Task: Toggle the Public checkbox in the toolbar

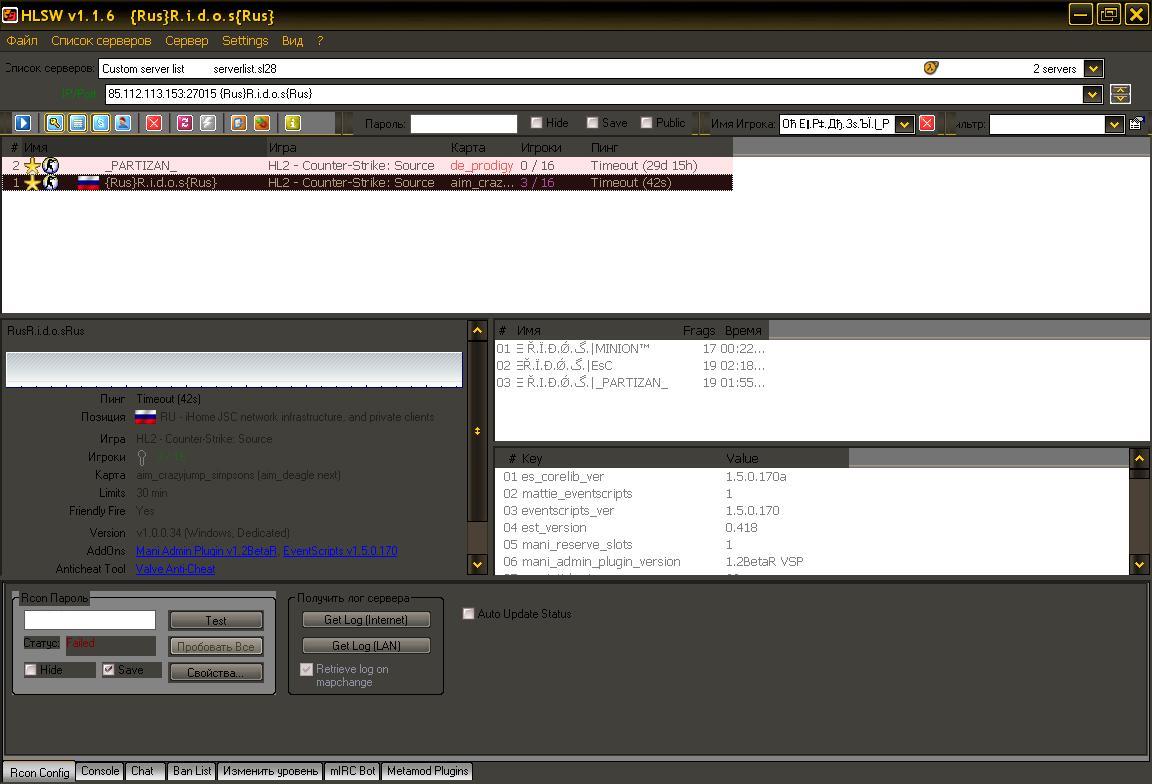Action: click(x=647, y=123)
